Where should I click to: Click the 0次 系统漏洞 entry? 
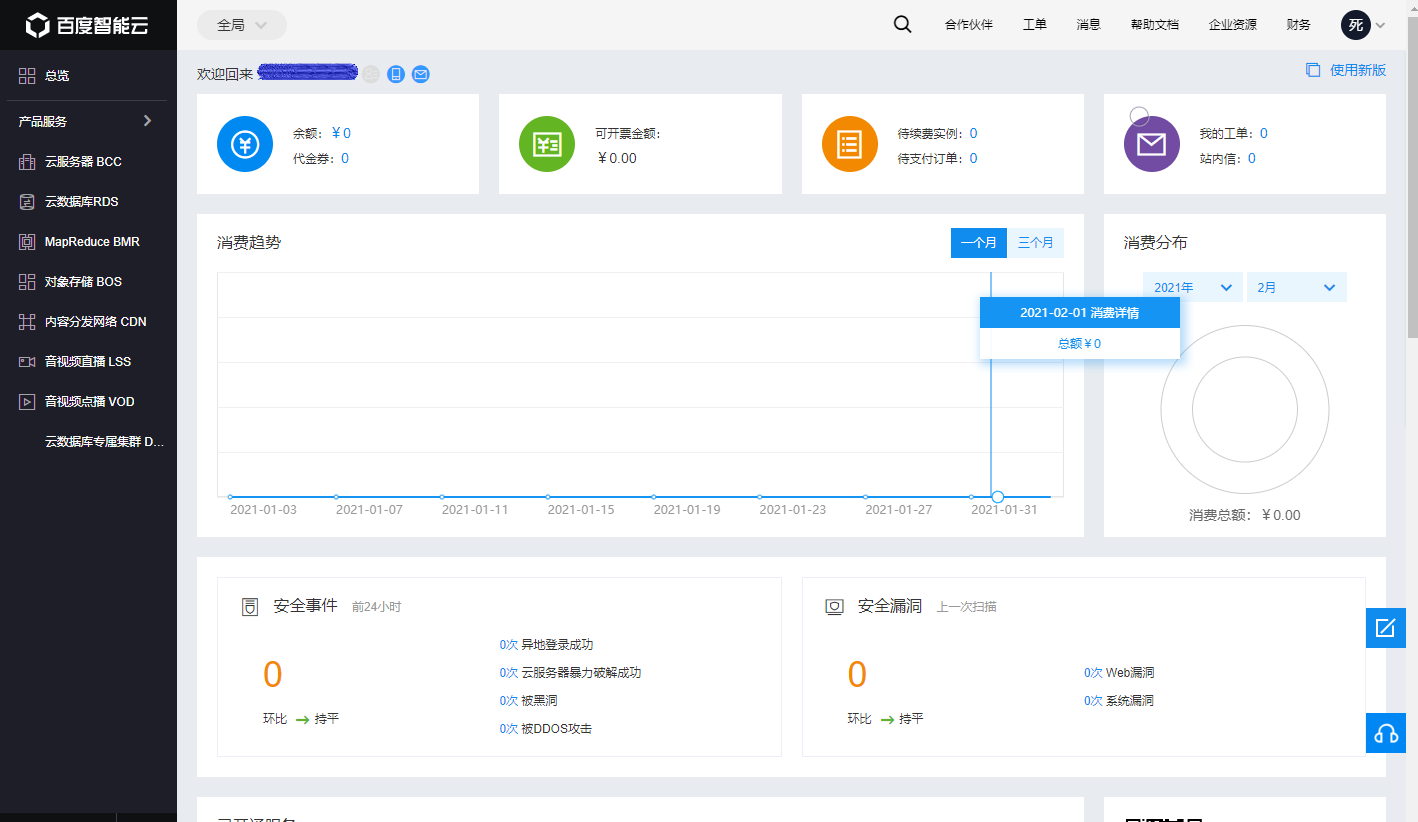1119,701
